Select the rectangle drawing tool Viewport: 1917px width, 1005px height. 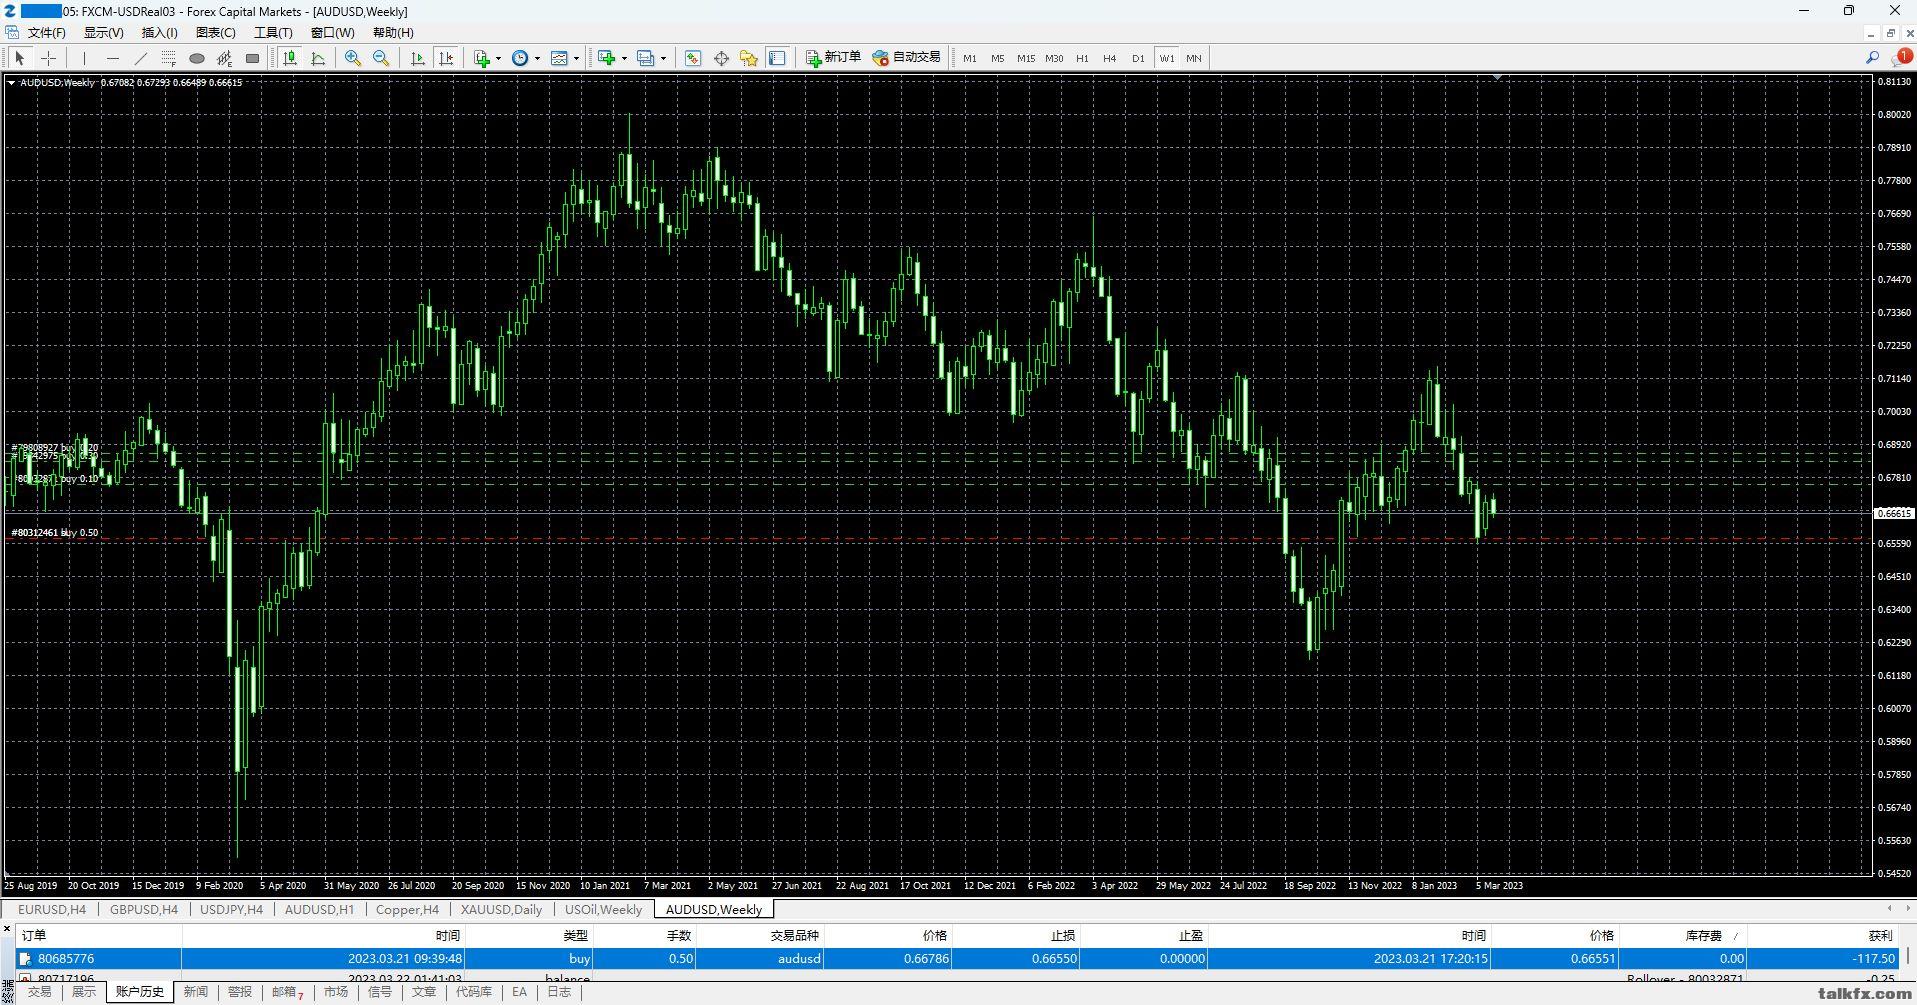(253, 58)
